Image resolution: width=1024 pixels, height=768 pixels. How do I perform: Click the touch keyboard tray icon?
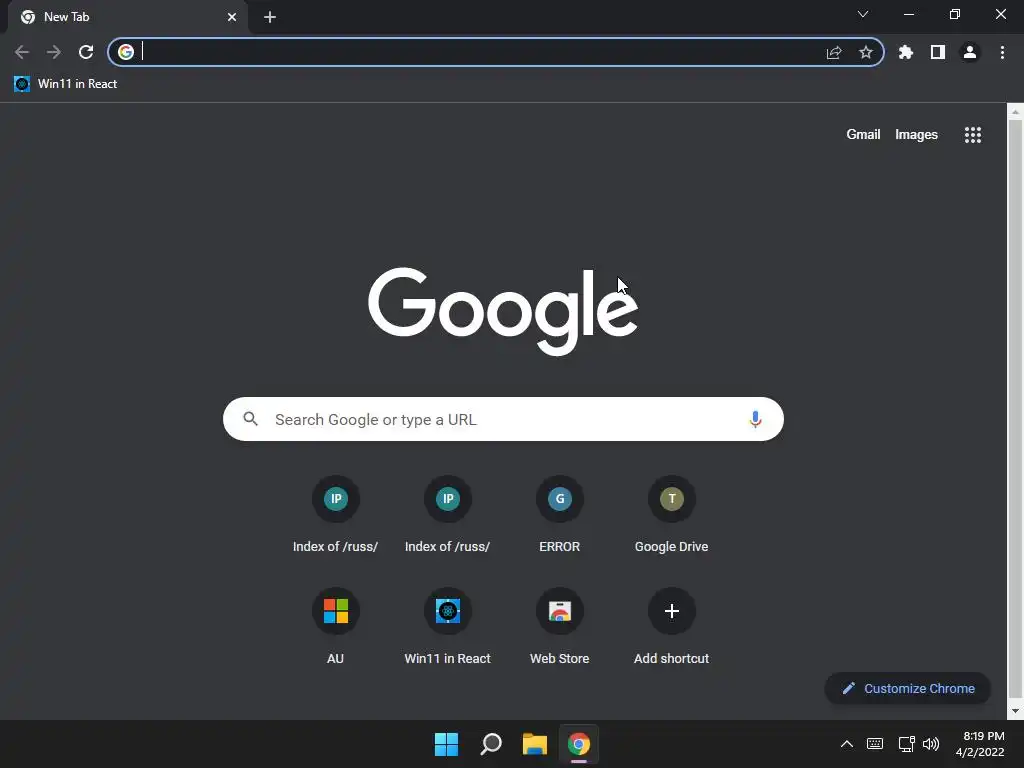click(x=875, y=744)
